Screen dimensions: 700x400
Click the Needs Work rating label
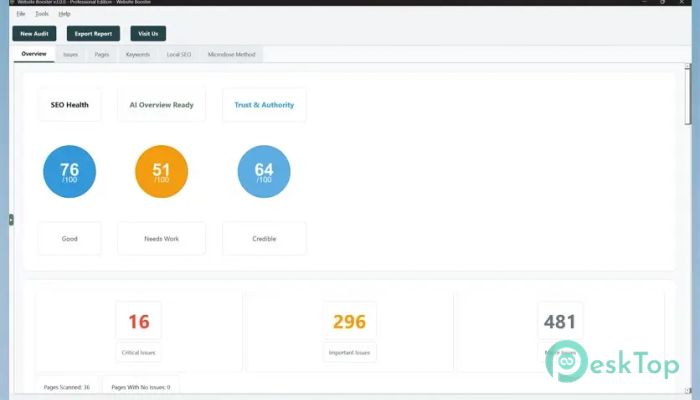(x=162, y=239)
